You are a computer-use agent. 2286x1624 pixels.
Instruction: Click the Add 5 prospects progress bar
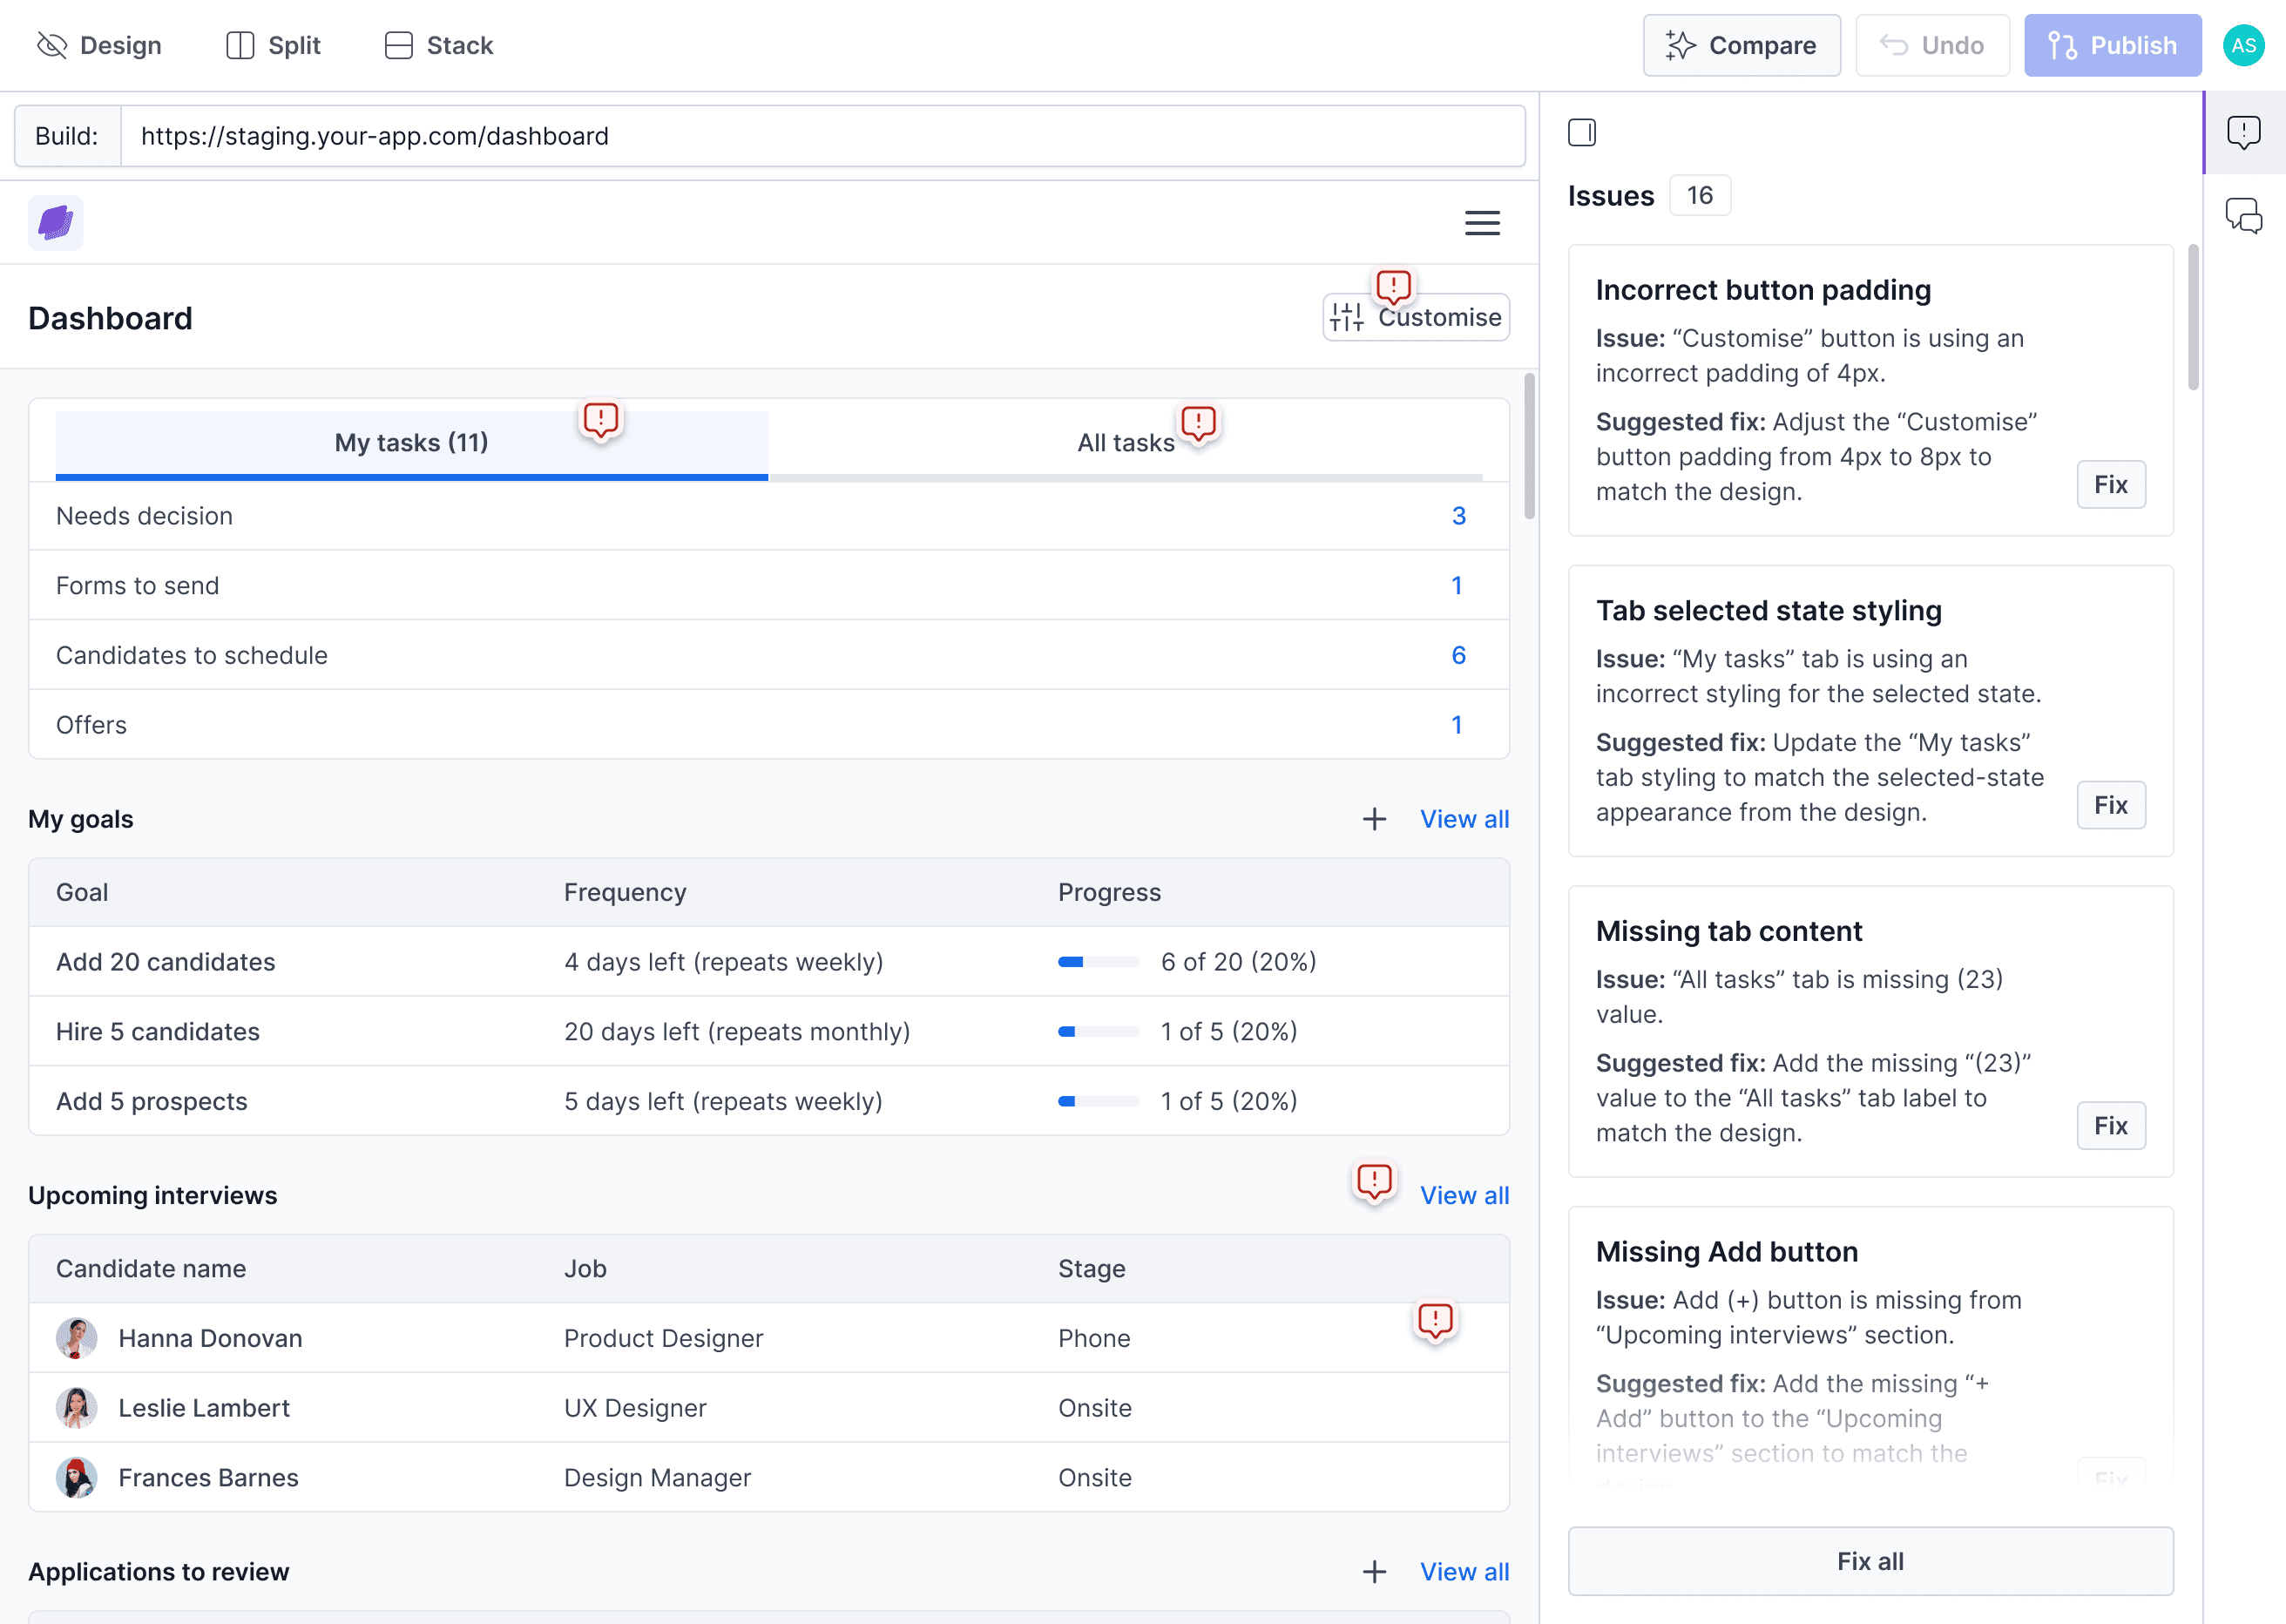tap(1098, 1101)
